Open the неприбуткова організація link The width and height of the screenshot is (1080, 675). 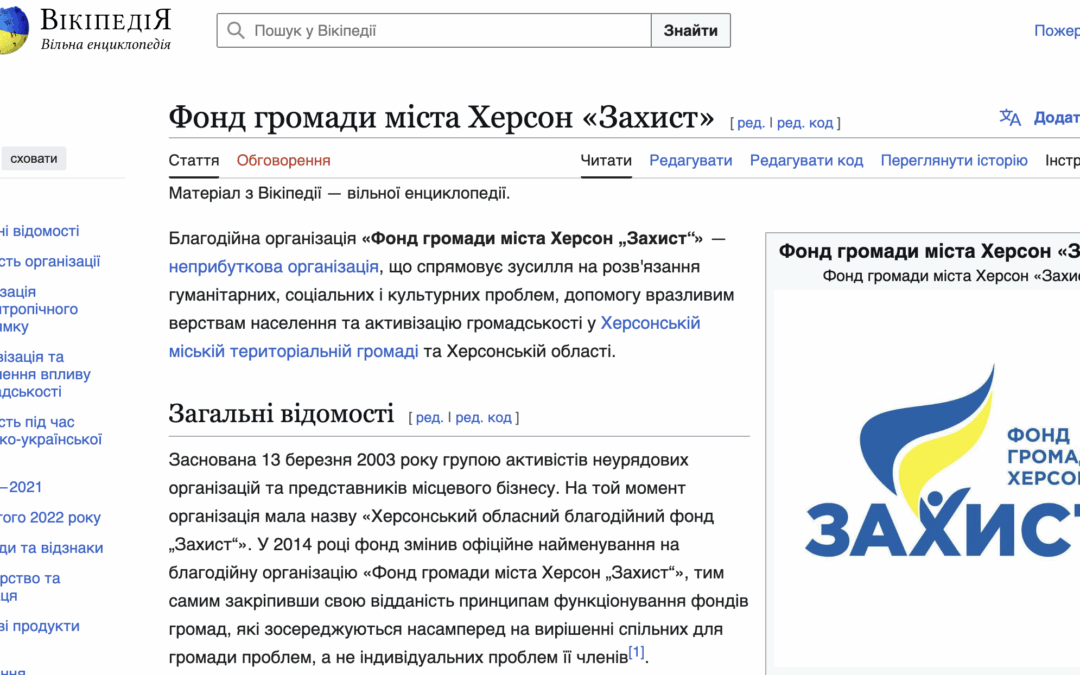[273, 267]
